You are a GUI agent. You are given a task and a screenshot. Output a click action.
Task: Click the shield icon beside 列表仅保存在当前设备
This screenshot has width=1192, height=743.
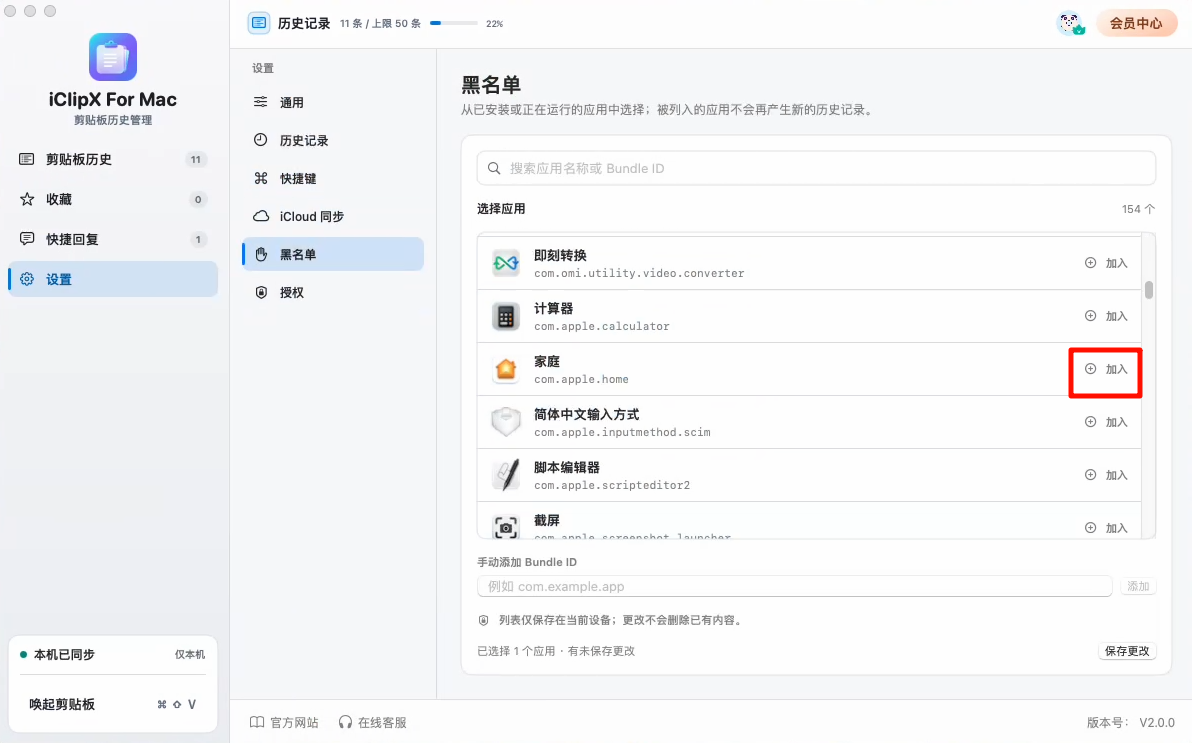pos(483,621)
